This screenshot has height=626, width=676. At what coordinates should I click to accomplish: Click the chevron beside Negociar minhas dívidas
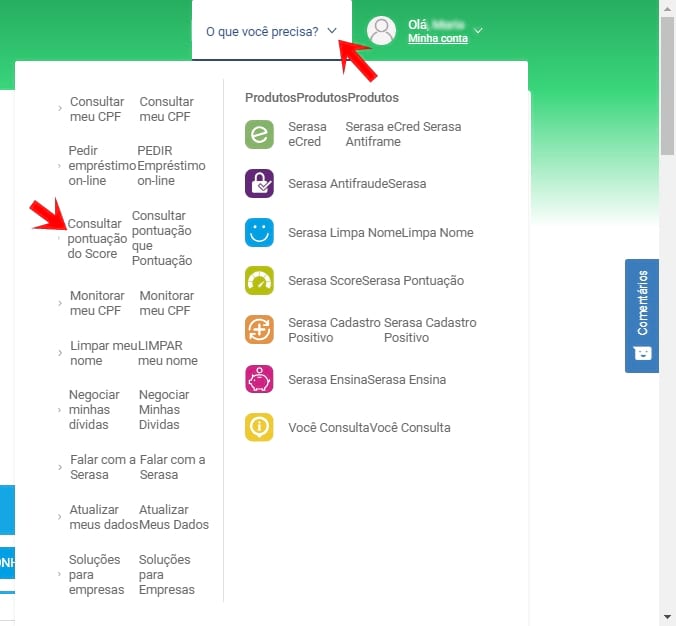[59, 410]
